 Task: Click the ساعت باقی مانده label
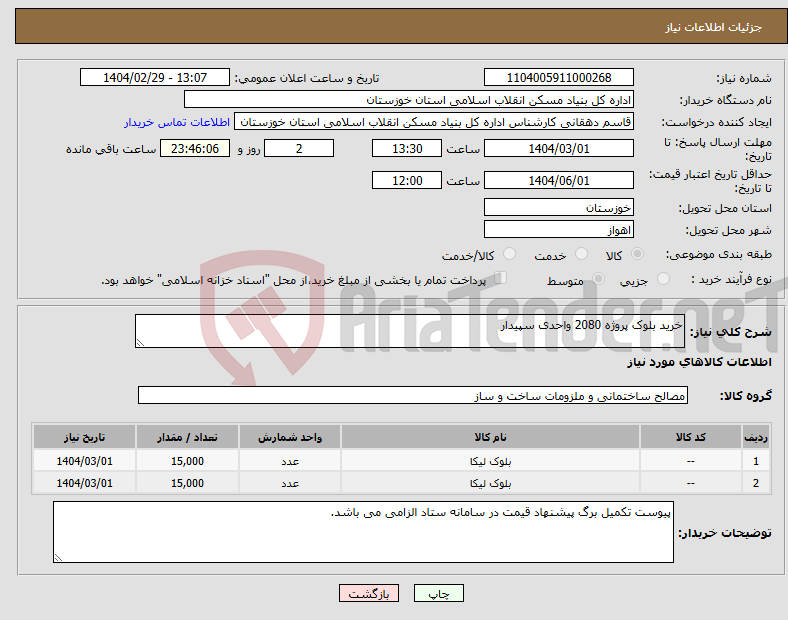click(x=111, y=149)
